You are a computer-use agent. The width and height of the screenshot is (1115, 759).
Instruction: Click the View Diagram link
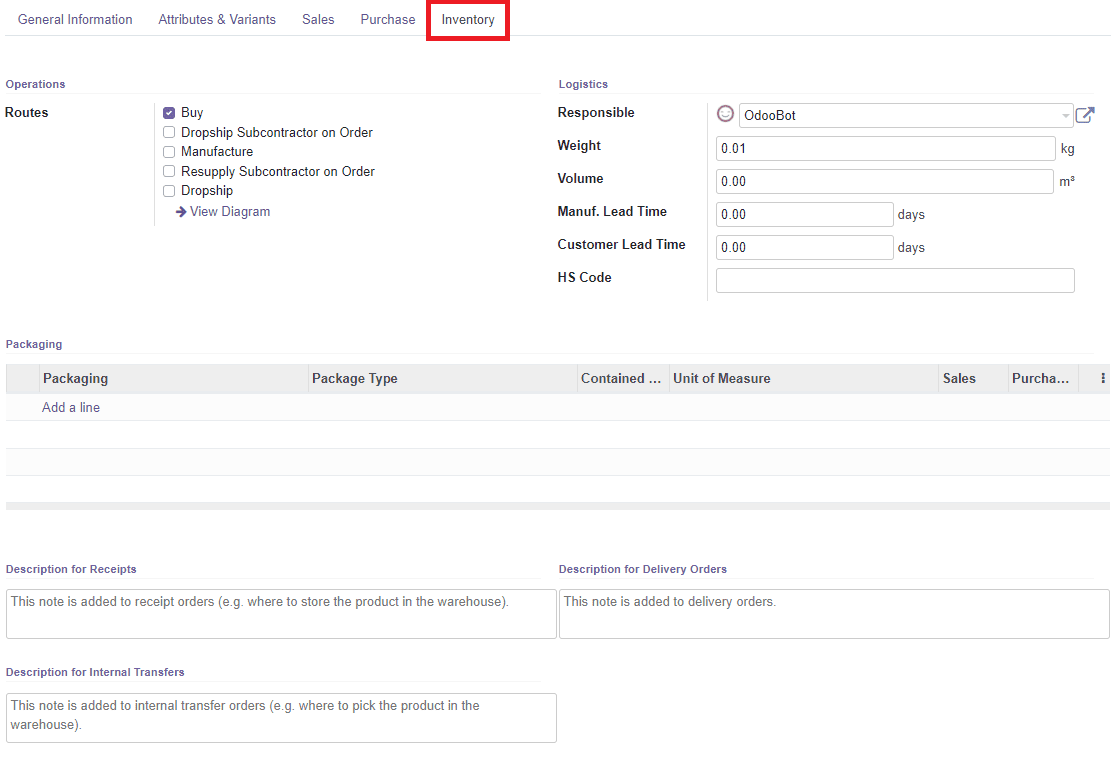pyautogui.click(x=228, y=211)
